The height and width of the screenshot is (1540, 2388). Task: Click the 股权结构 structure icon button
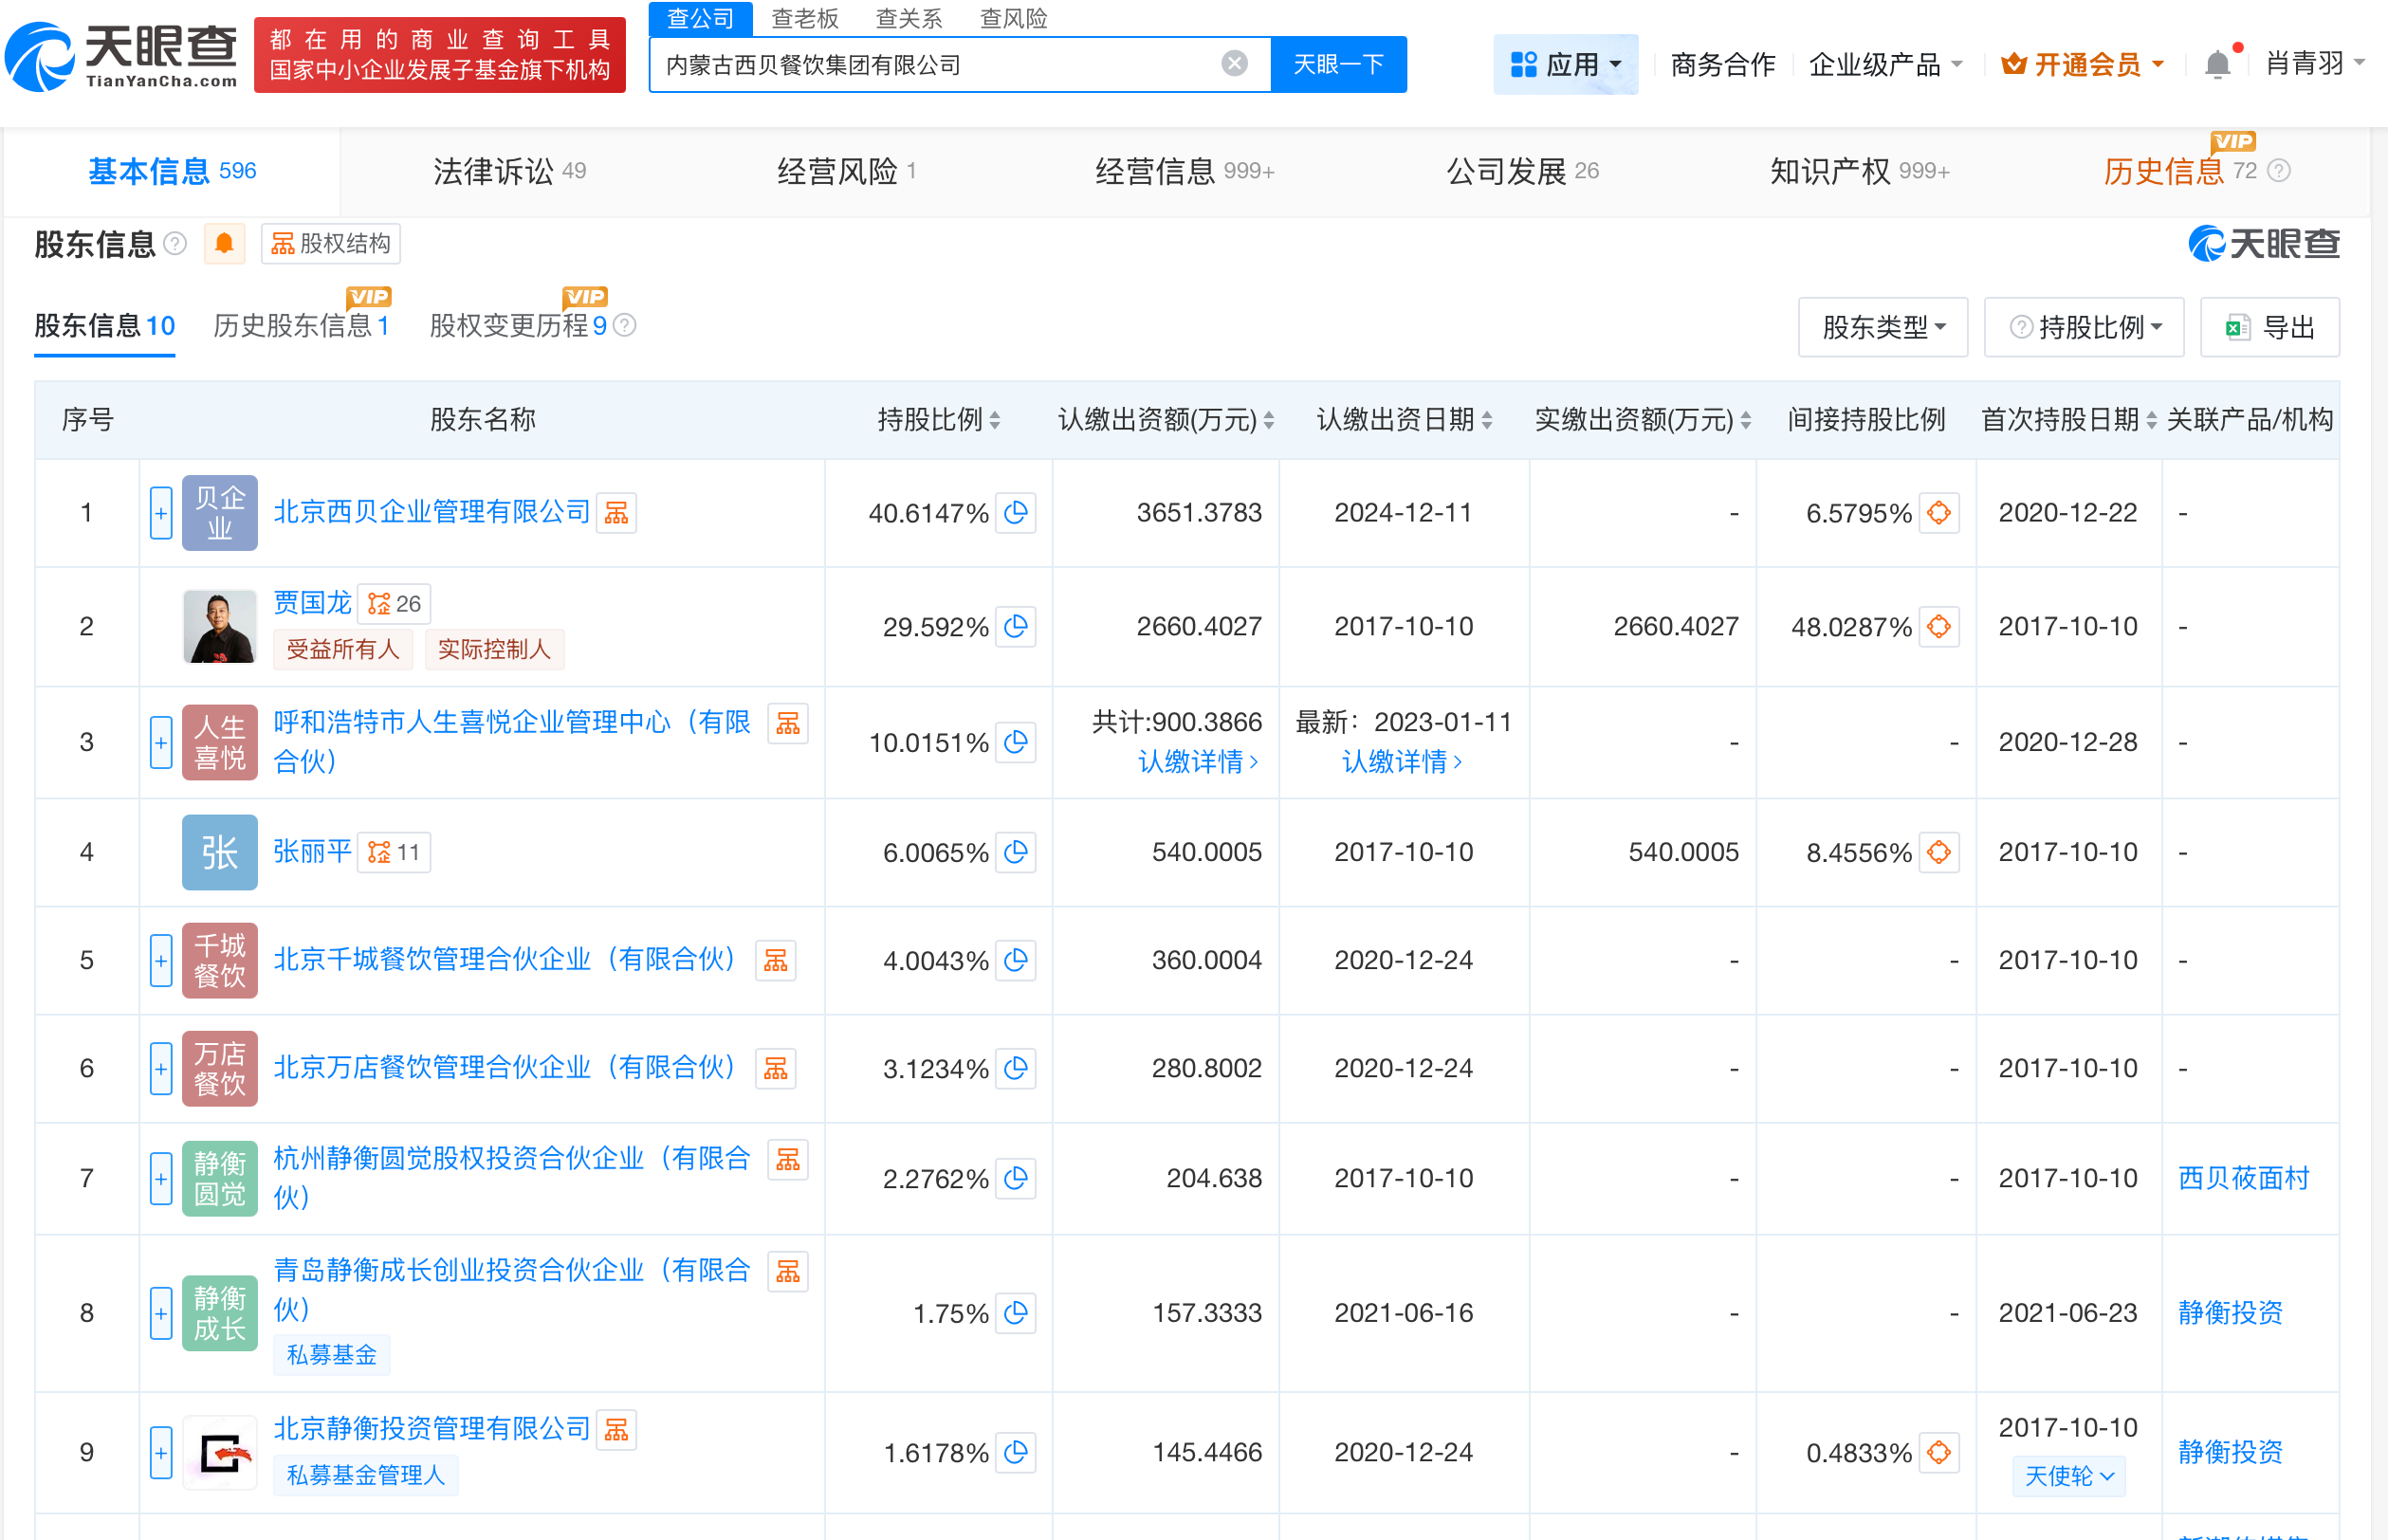330,243
